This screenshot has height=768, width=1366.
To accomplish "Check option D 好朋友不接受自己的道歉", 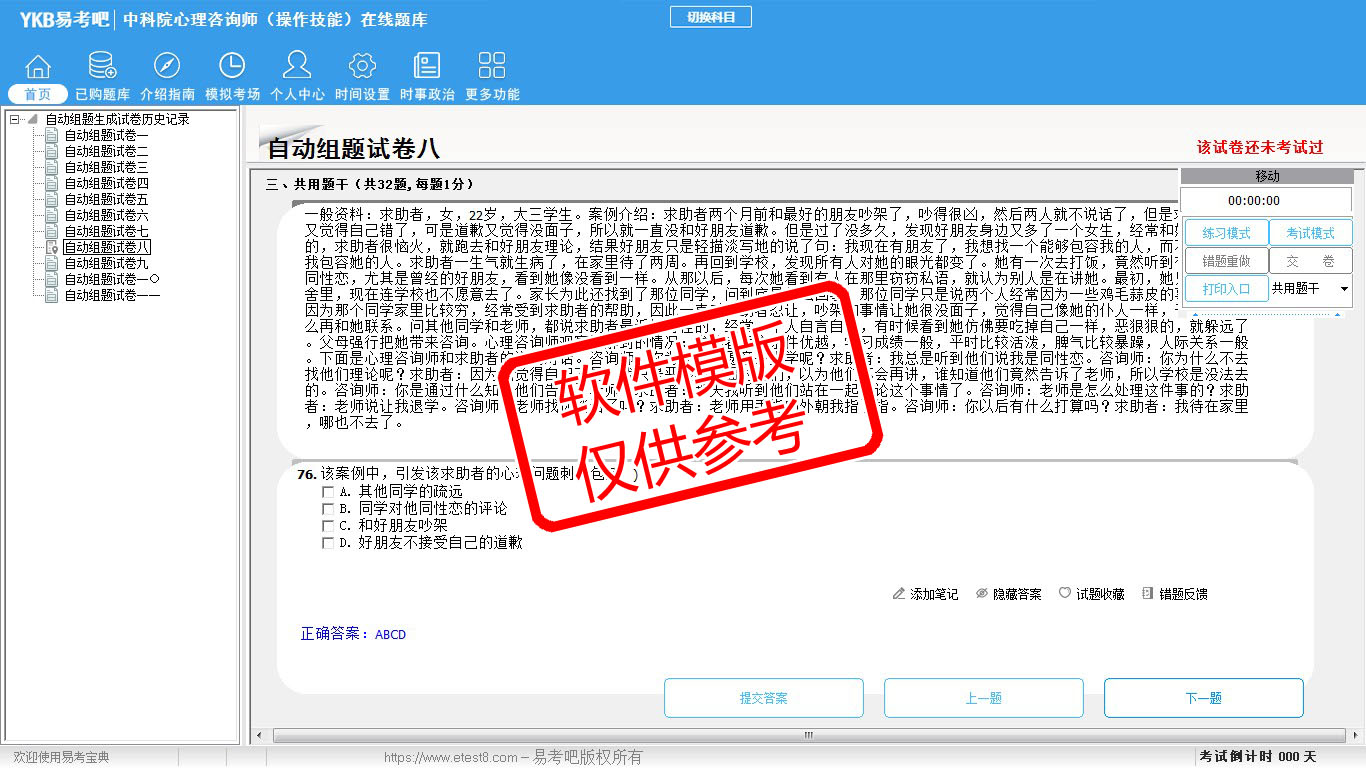I will [327, 543].
